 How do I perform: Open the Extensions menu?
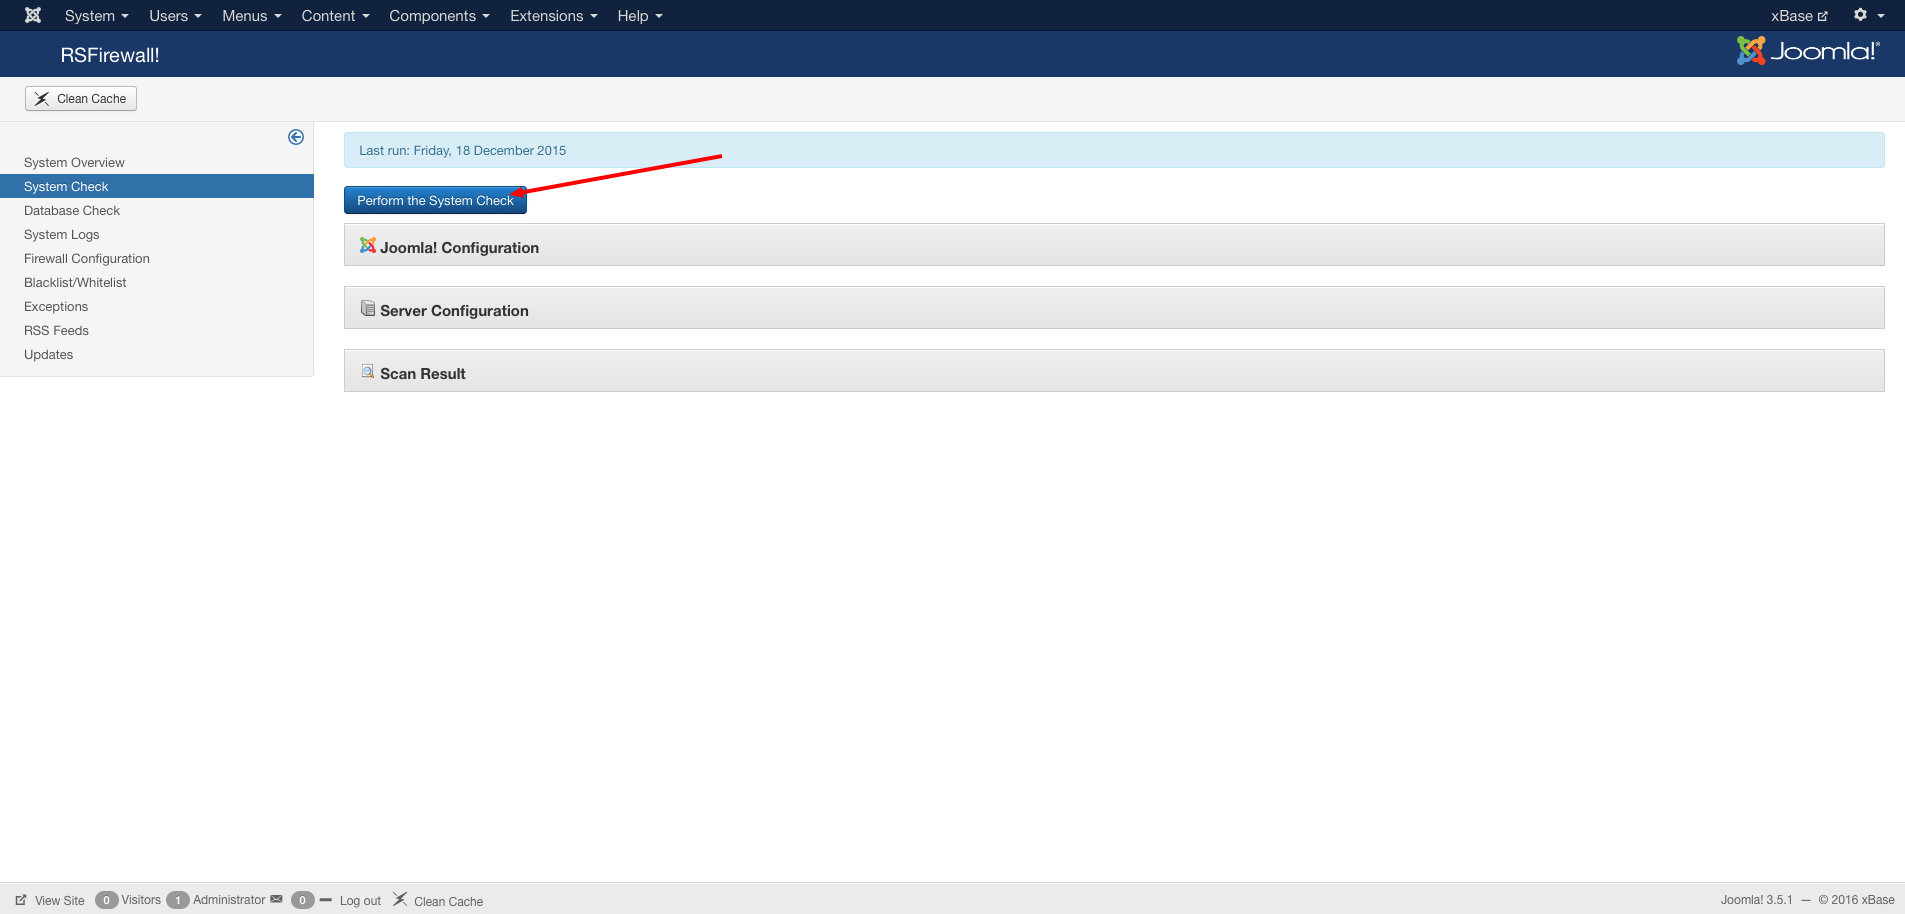pyautogui.click(x=553, y=16)
